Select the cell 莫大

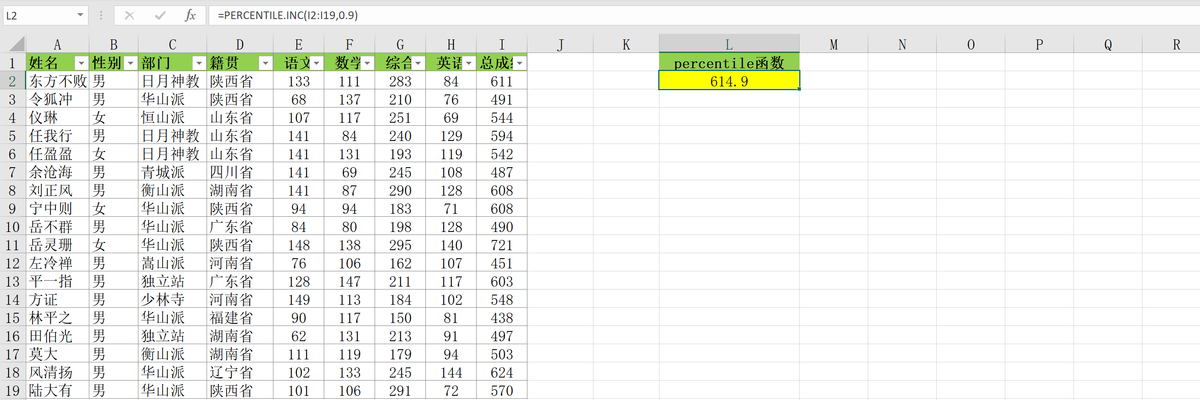(57, 354)
